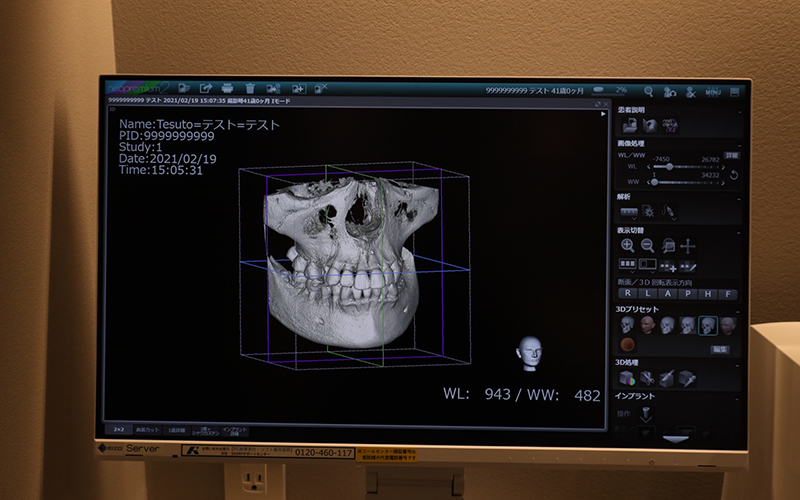Click the knife slice 3D processing icon
The height and width of the screenshot is (500, 800).
point(667,379)
